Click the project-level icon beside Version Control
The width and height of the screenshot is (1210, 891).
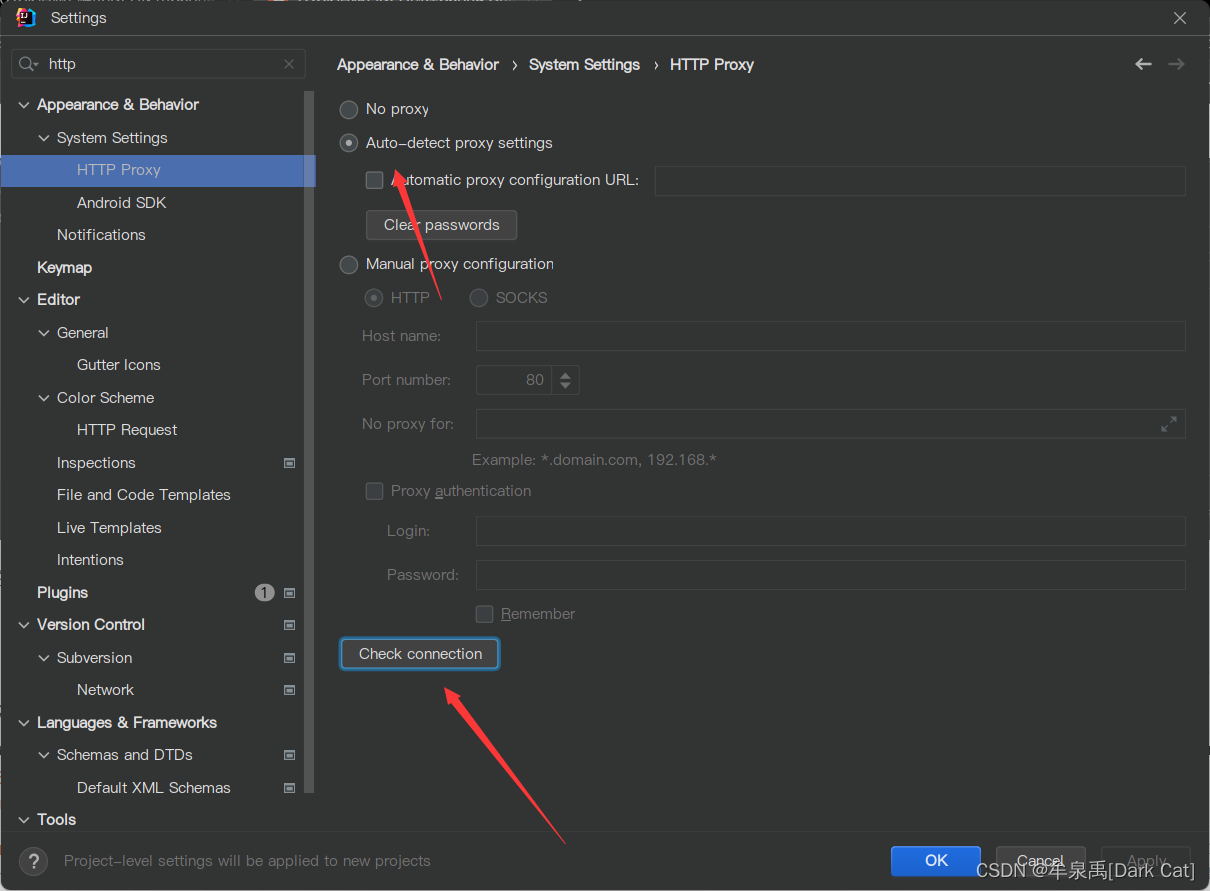tap(289, 625)
